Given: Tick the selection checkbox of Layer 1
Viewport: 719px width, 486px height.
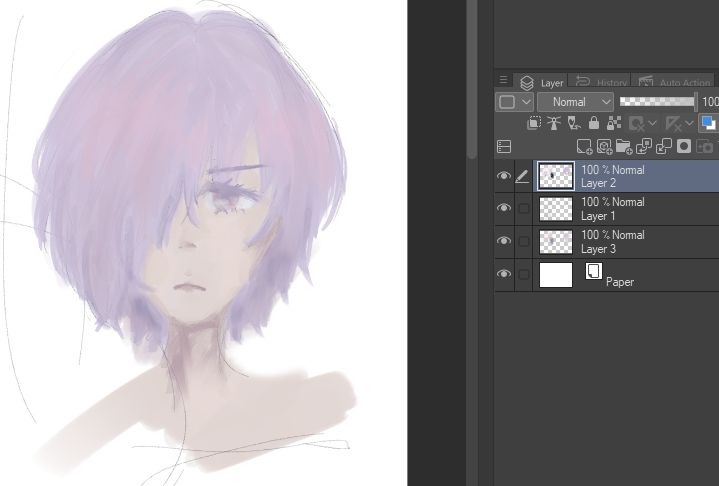Looking at the screenshot, I should (523, 209).
